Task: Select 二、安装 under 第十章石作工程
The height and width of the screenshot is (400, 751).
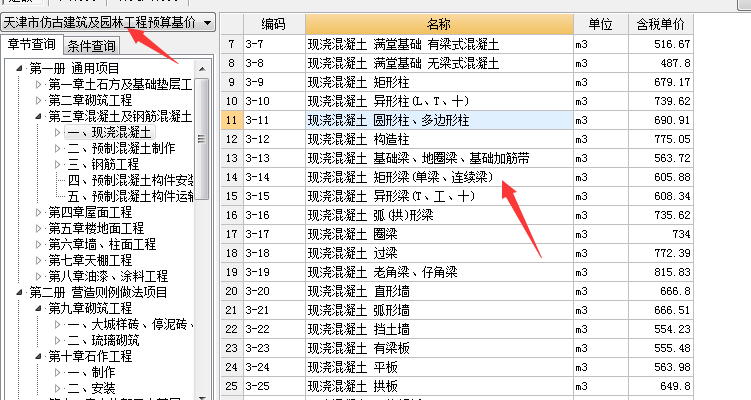Action: [91, 388]
